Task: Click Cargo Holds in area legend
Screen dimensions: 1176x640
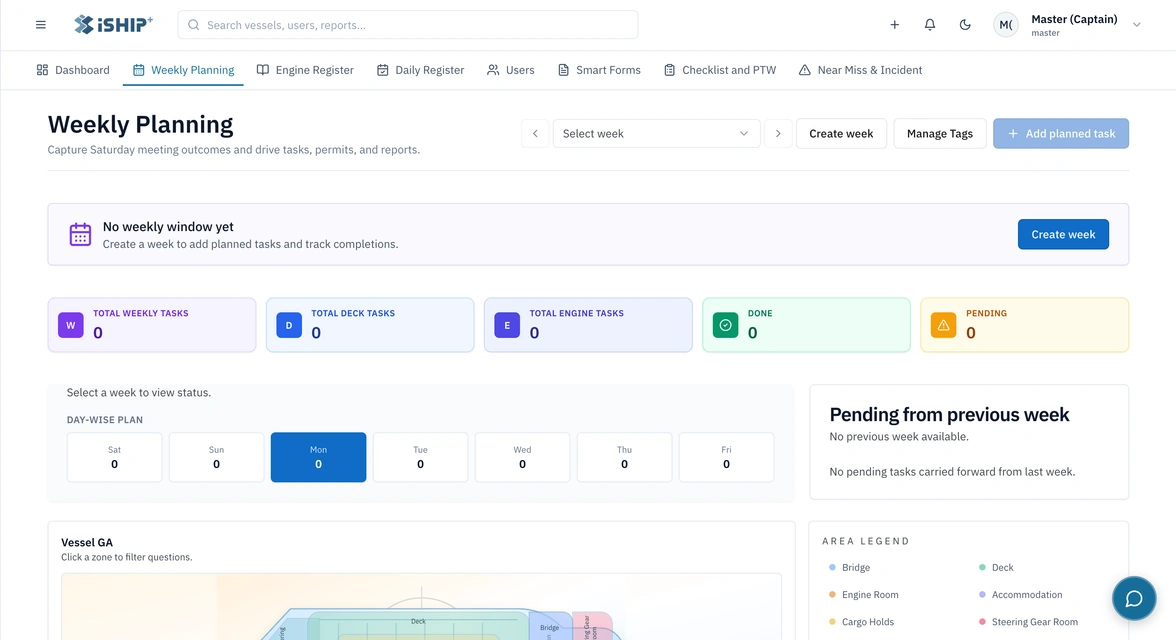Action: pyautogui.click(x=861, y=621)
